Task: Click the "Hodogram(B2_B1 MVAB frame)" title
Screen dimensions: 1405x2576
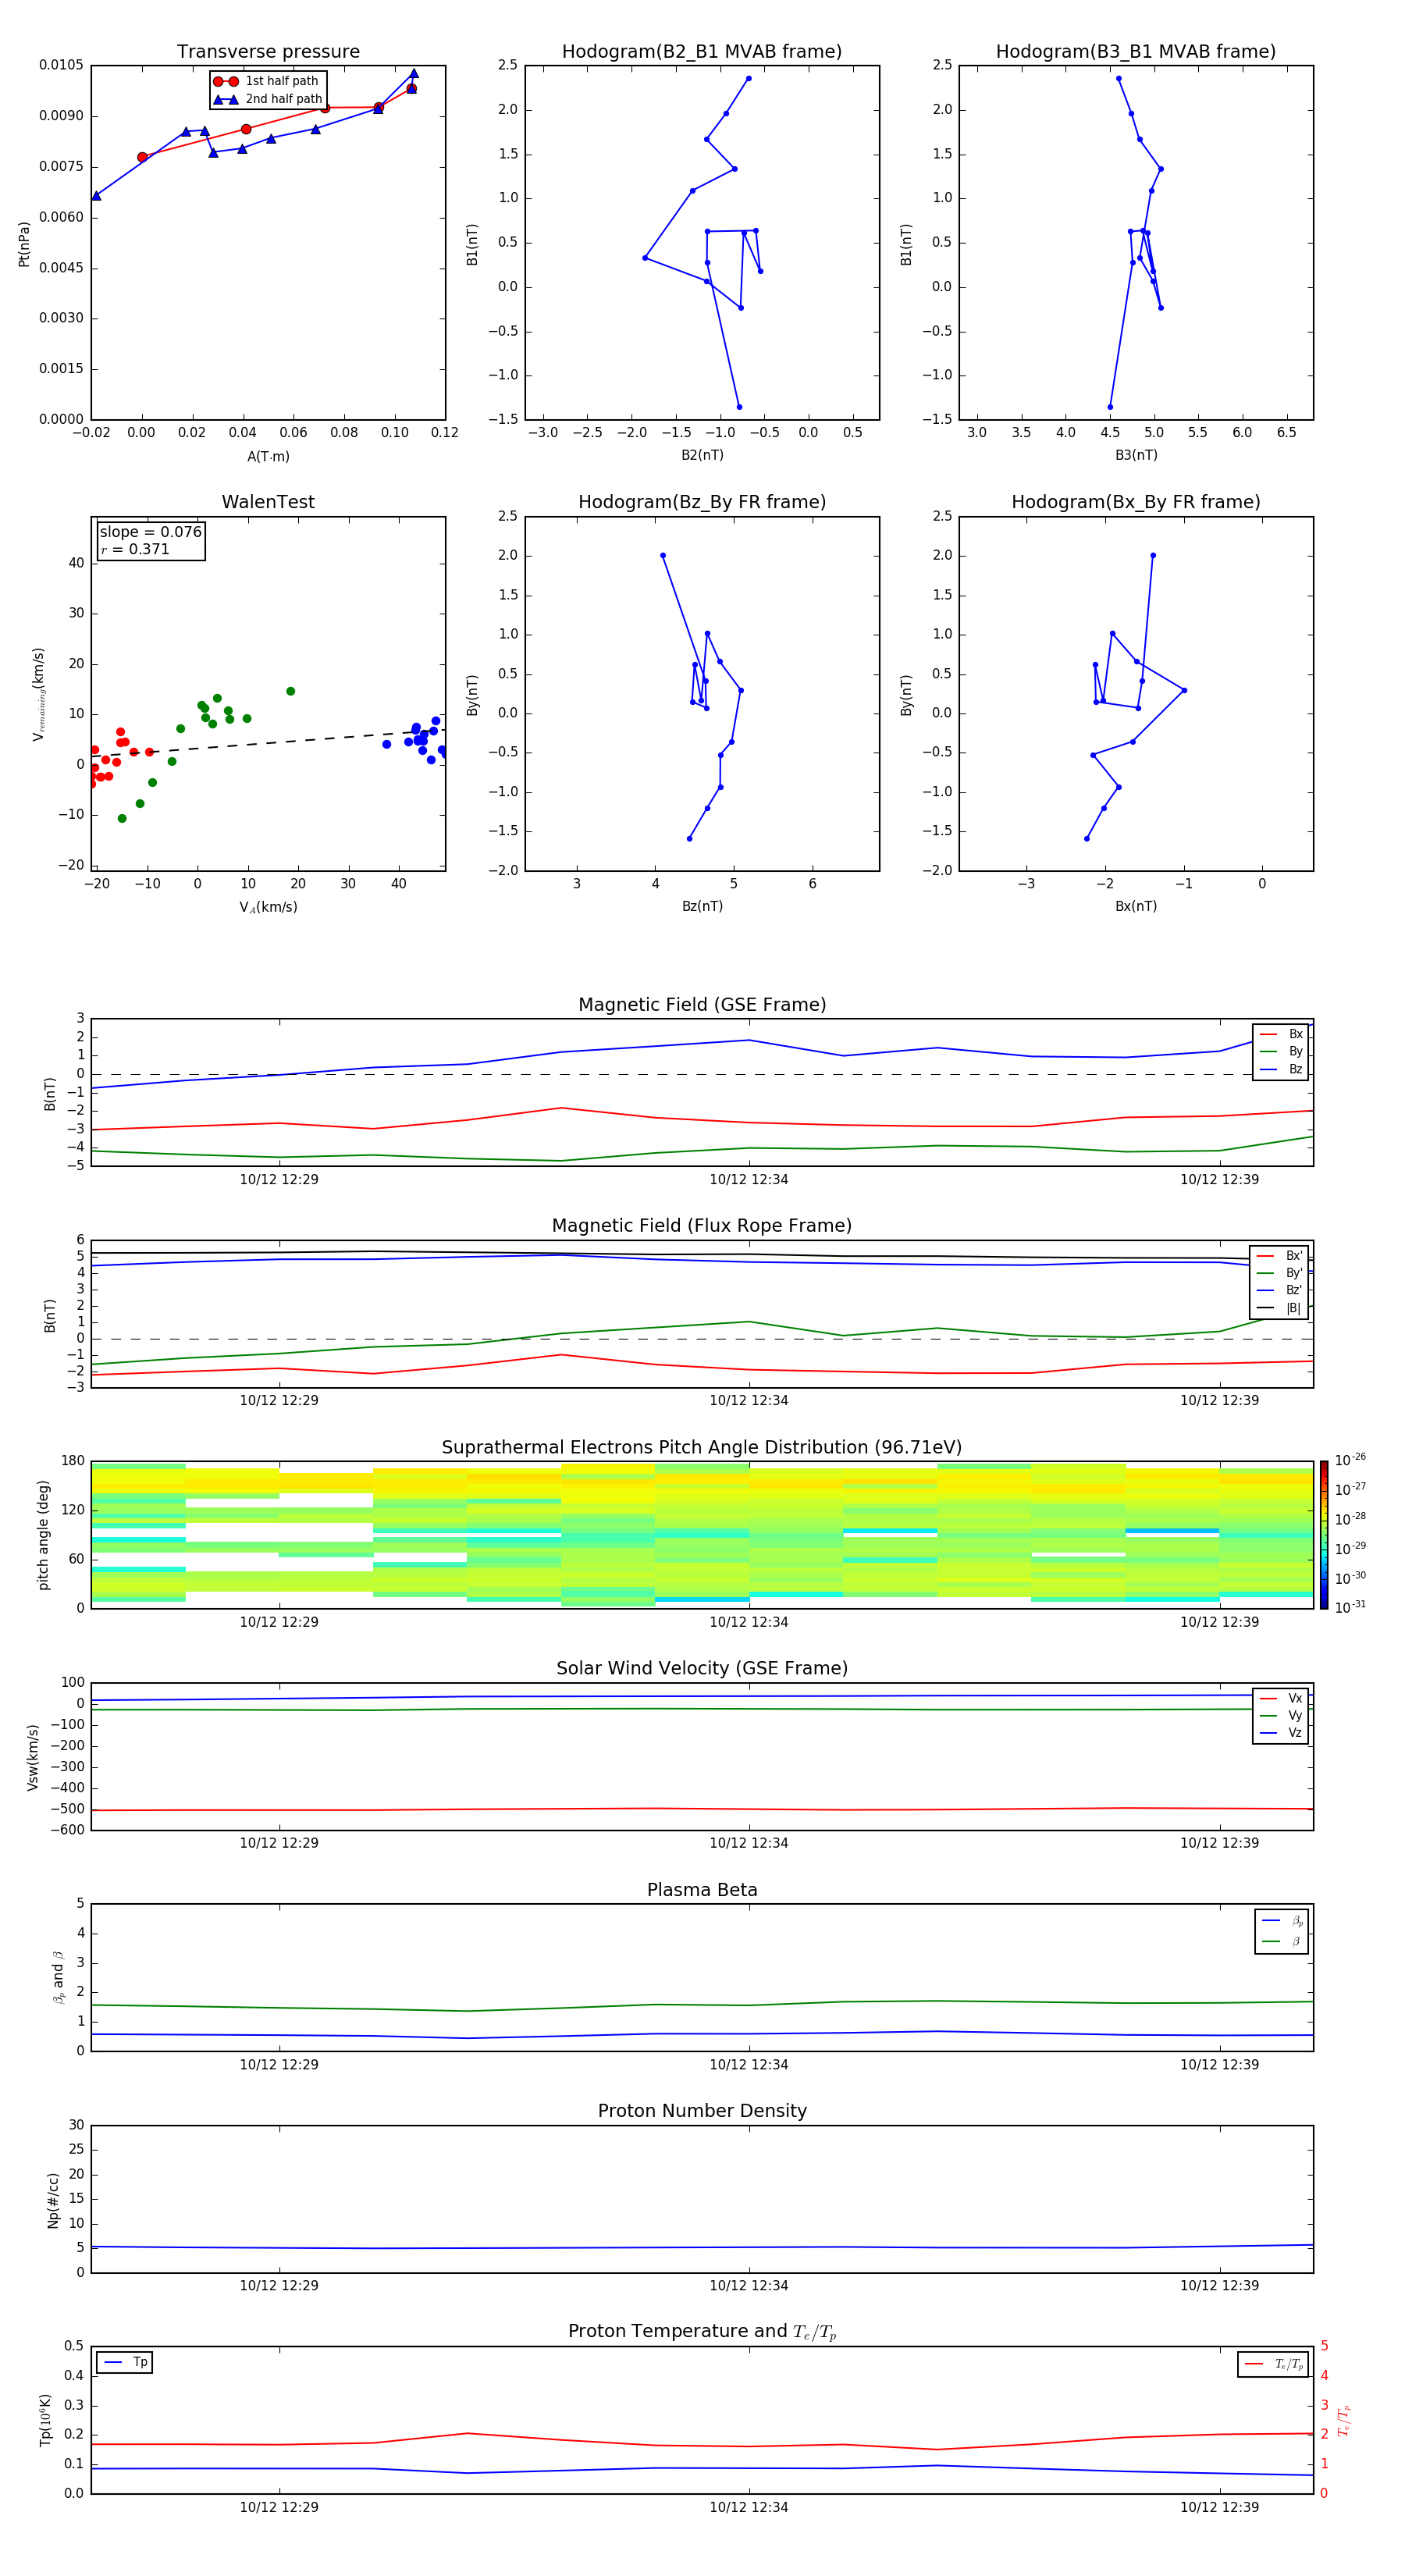Action: pyautogui.click(x=702, y=51)
